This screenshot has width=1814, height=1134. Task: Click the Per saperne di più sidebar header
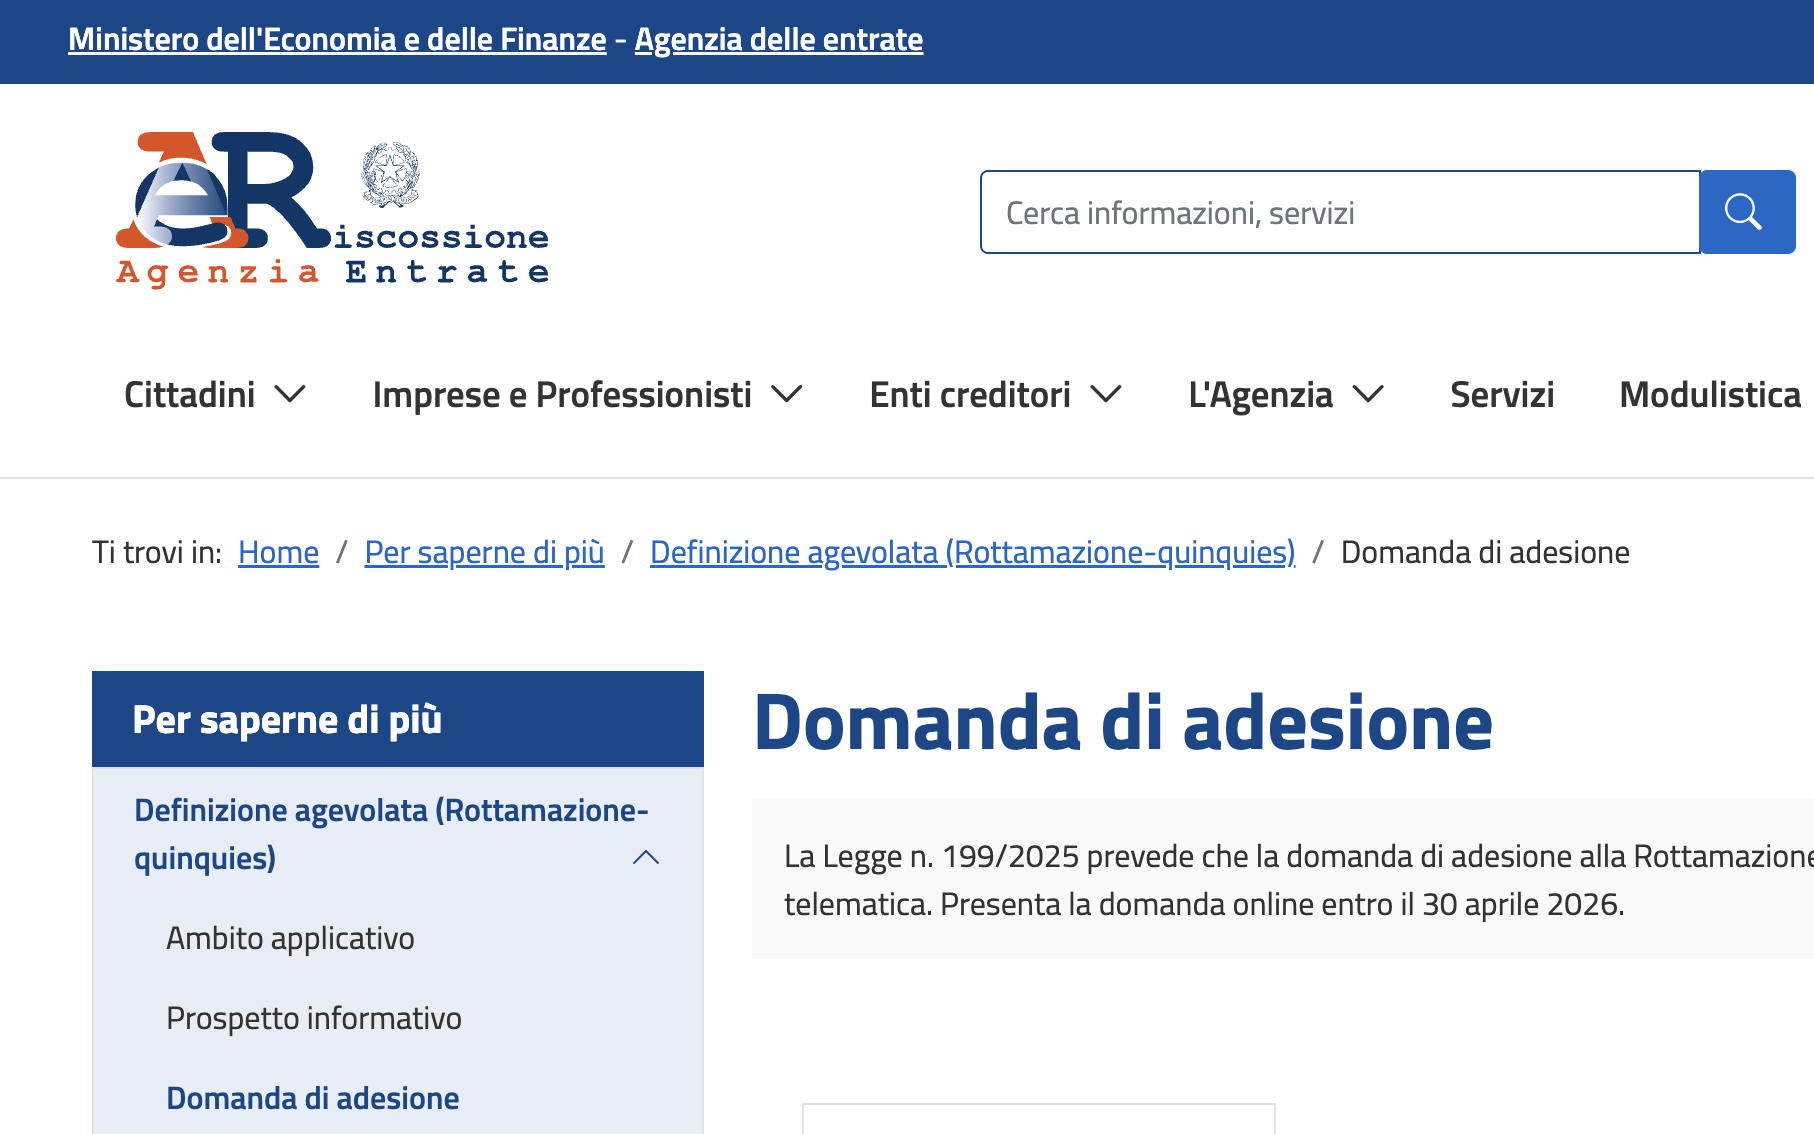287,720
